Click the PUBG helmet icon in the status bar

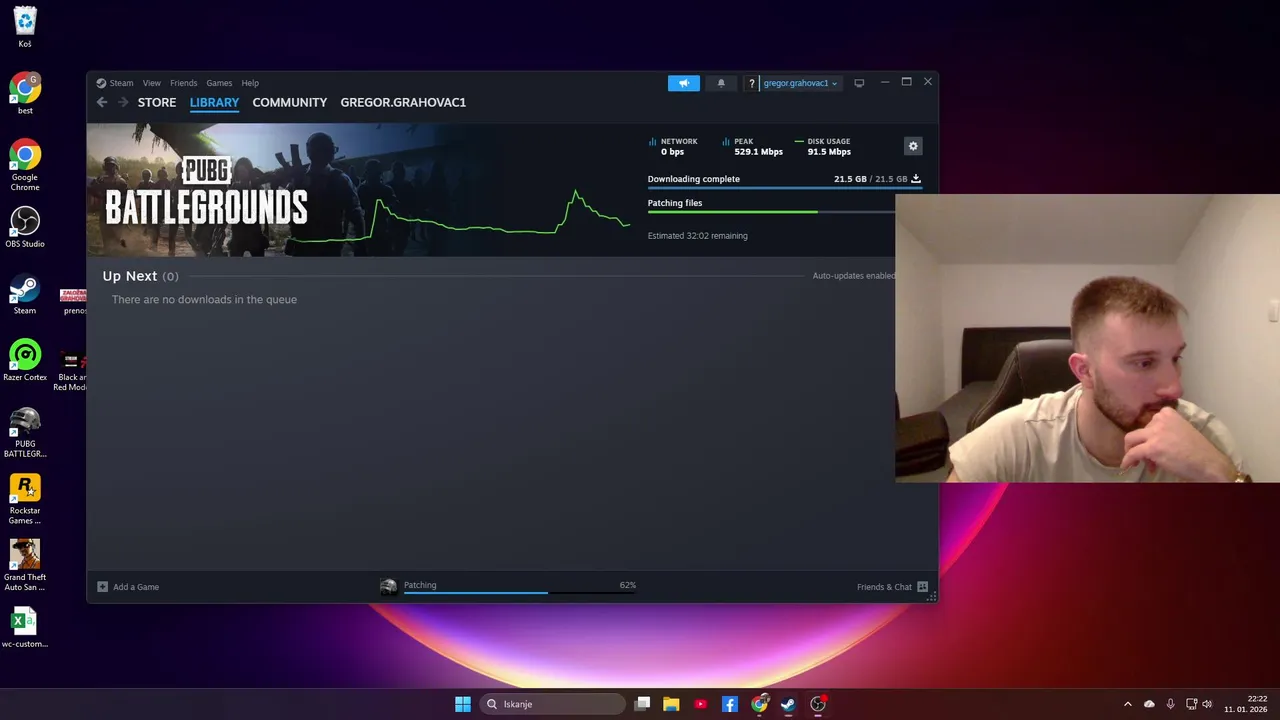click(389, 587)
